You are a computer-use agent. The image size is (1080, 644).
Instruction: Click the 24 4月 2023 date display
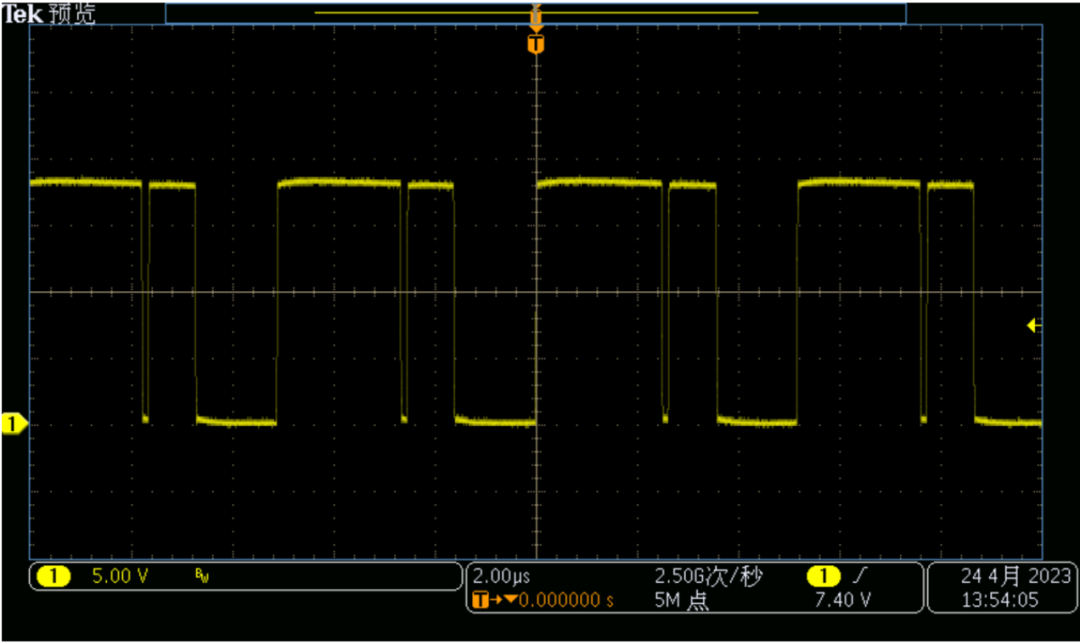(1015, 576)
